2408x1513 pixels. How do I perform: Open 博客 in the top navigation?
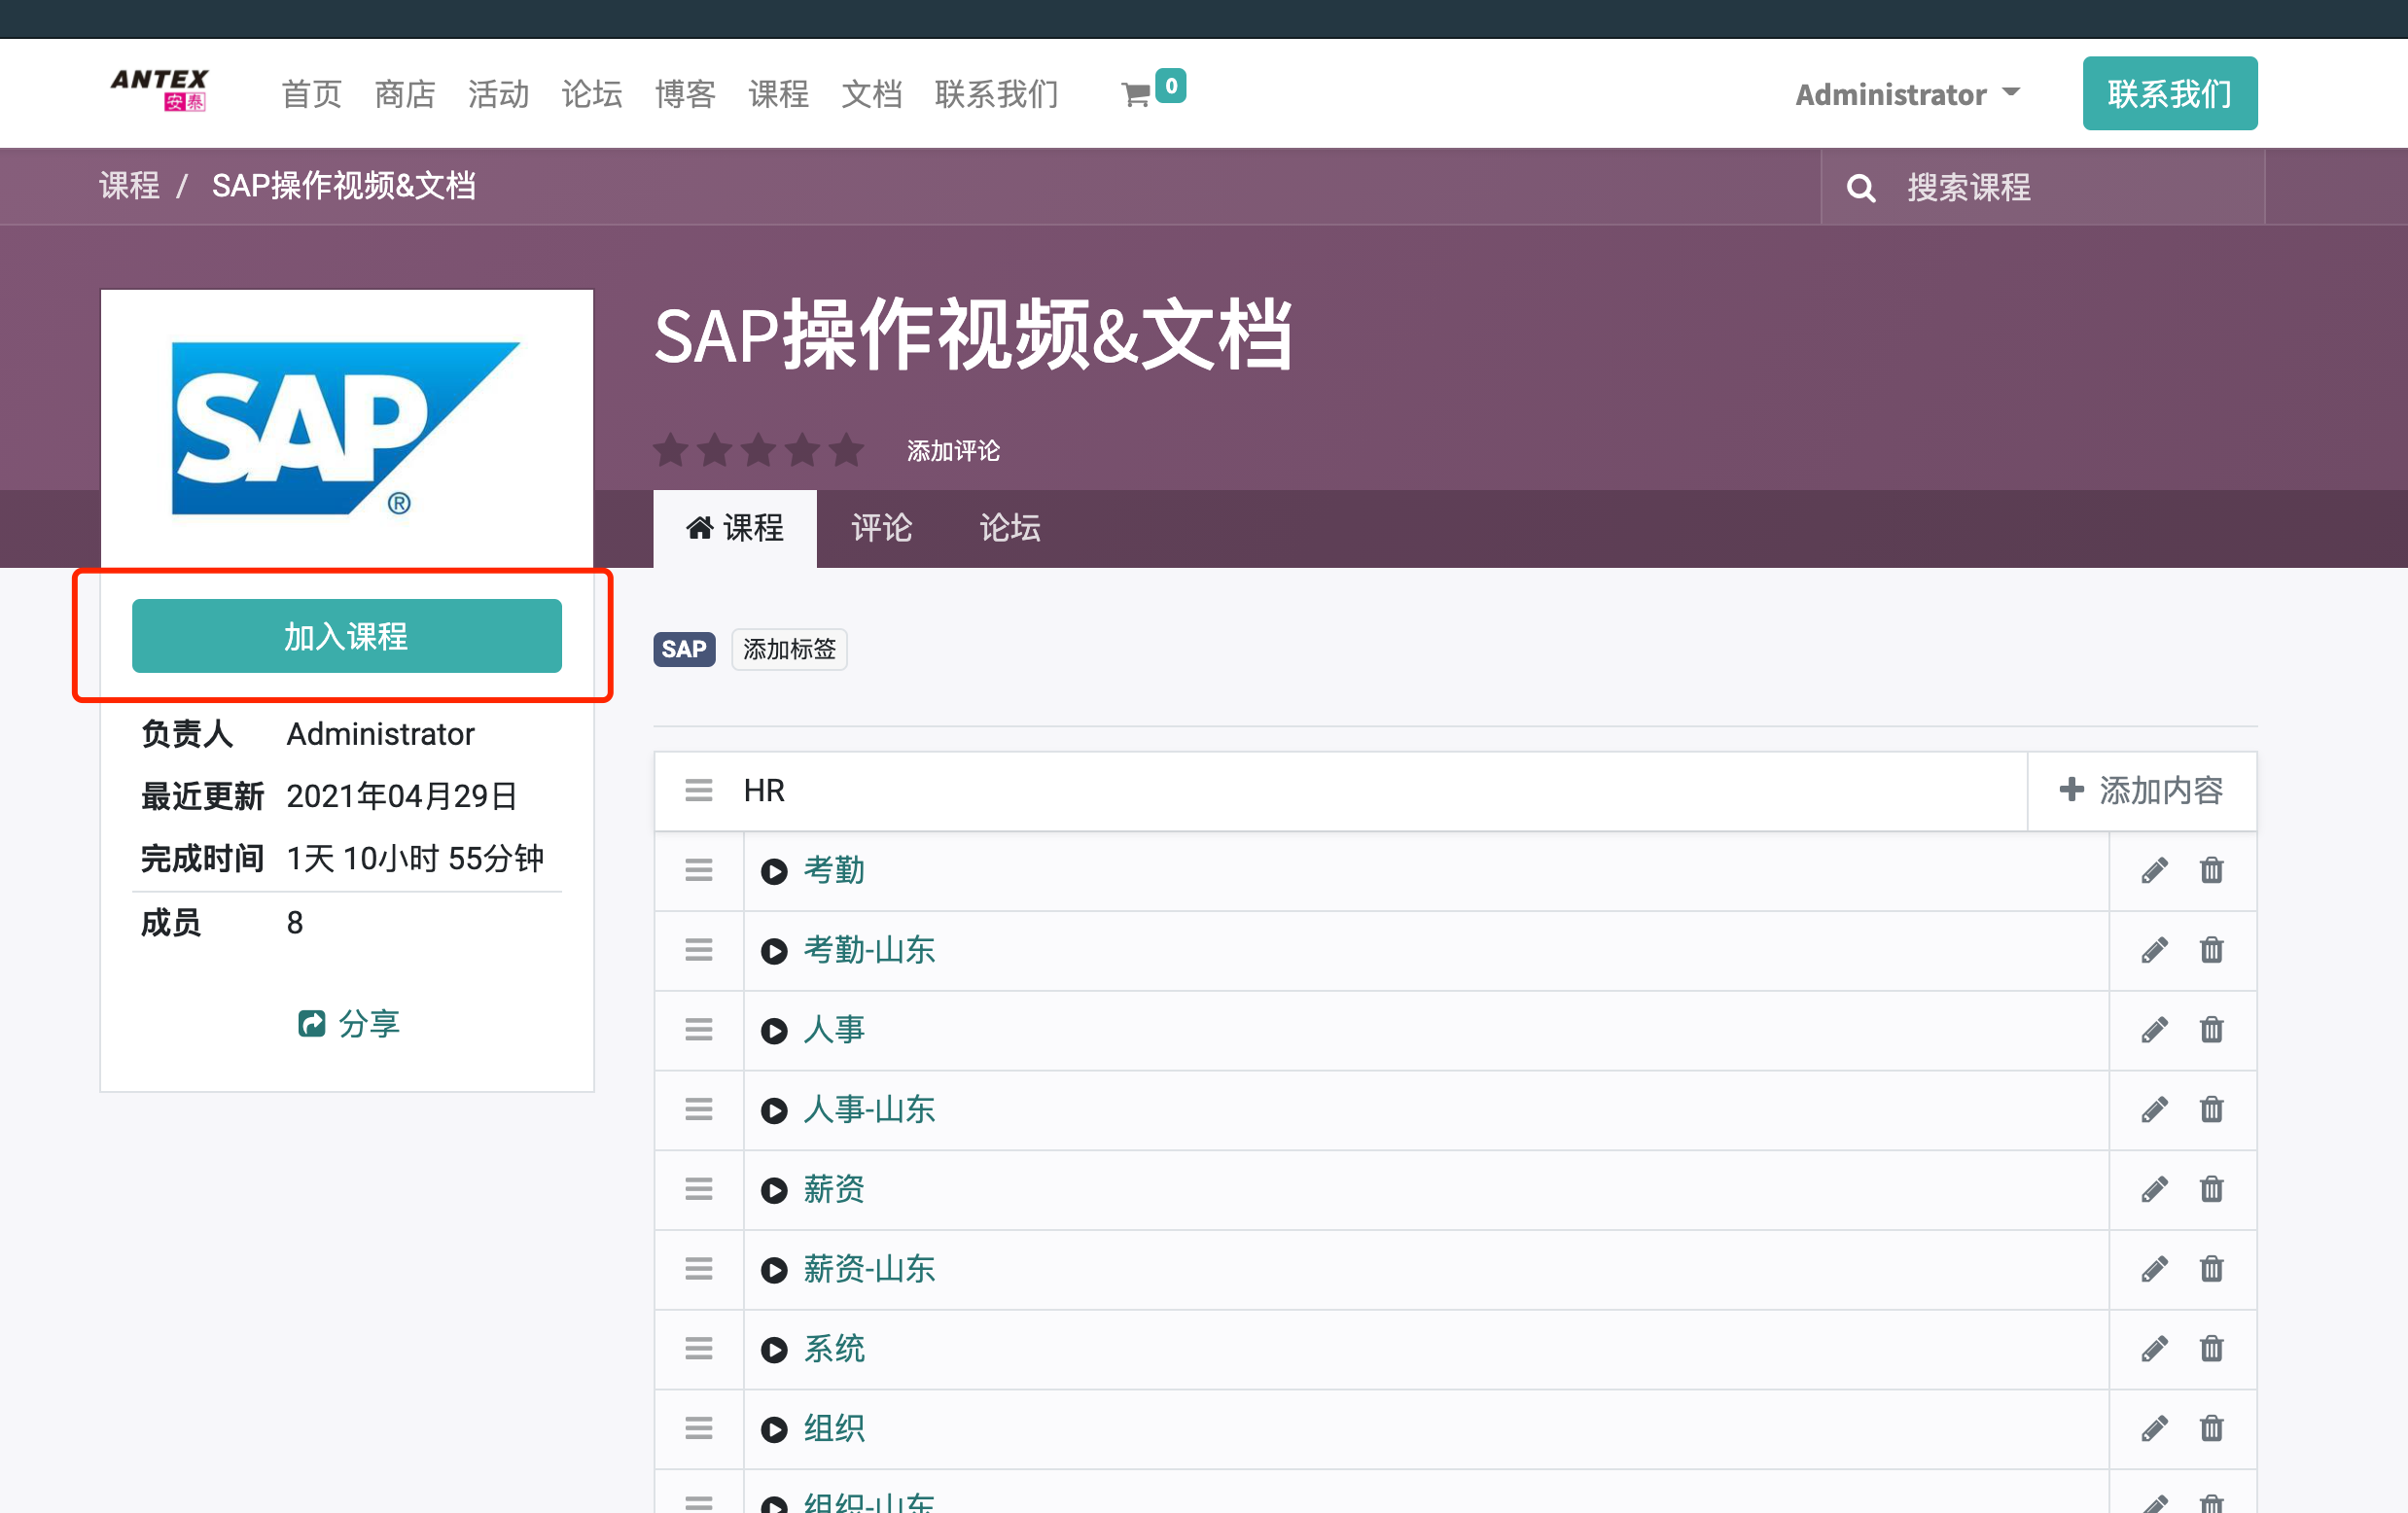[x=685, y=94]
